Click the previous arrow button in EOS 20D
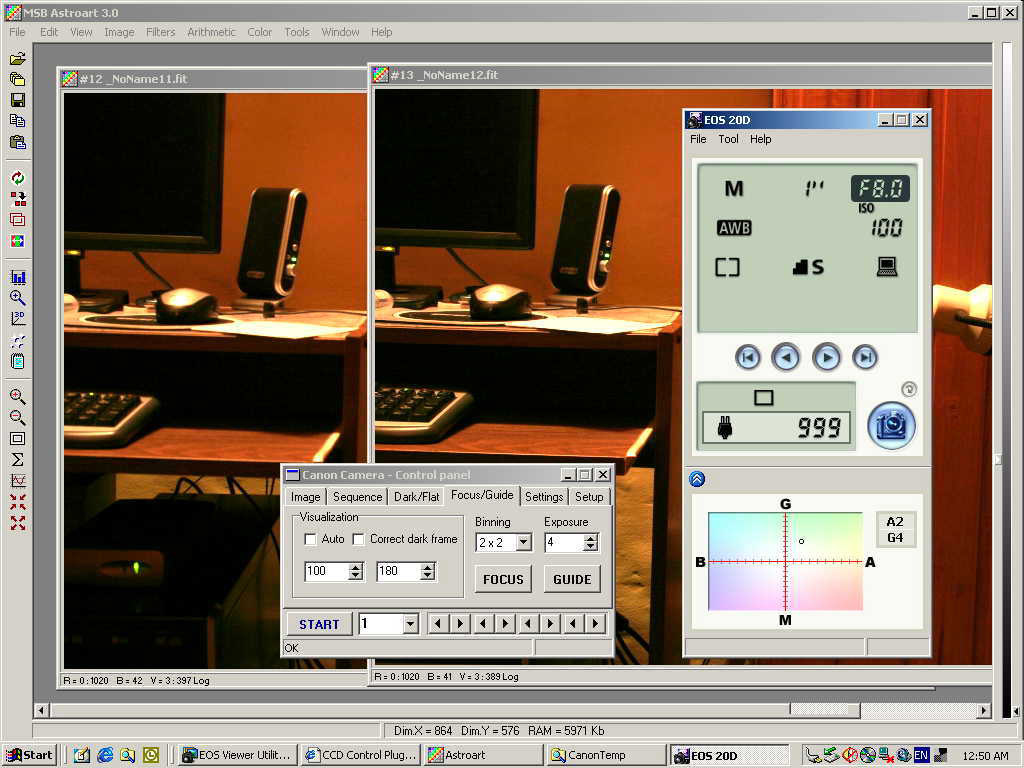This screenshot has width=1024, height=768. 786,357
